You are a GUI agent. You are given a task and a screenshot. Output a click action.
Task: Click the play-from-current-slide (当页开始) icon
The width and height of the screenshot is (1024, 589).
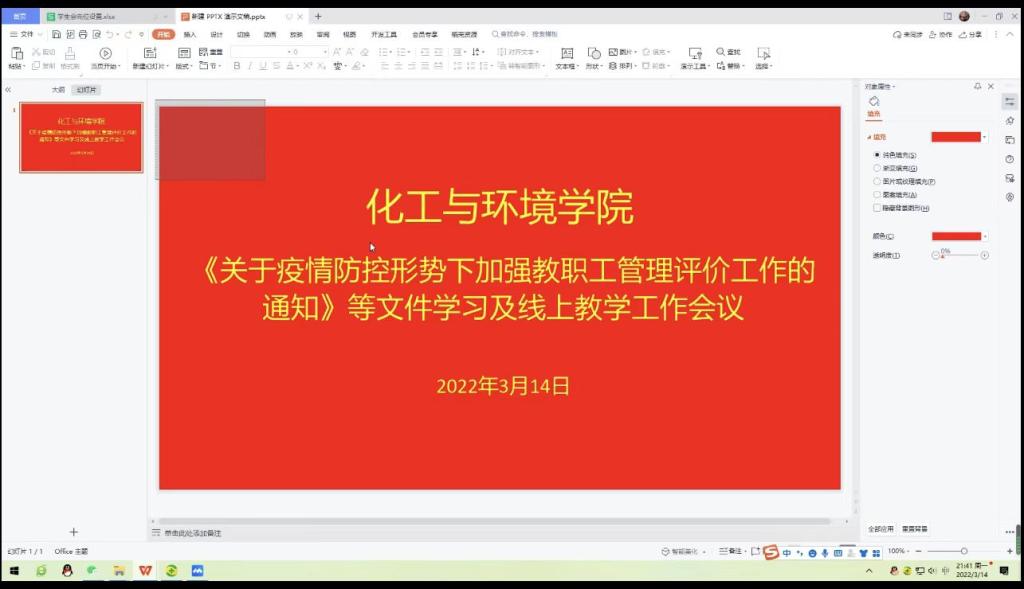tap(105, 54)
